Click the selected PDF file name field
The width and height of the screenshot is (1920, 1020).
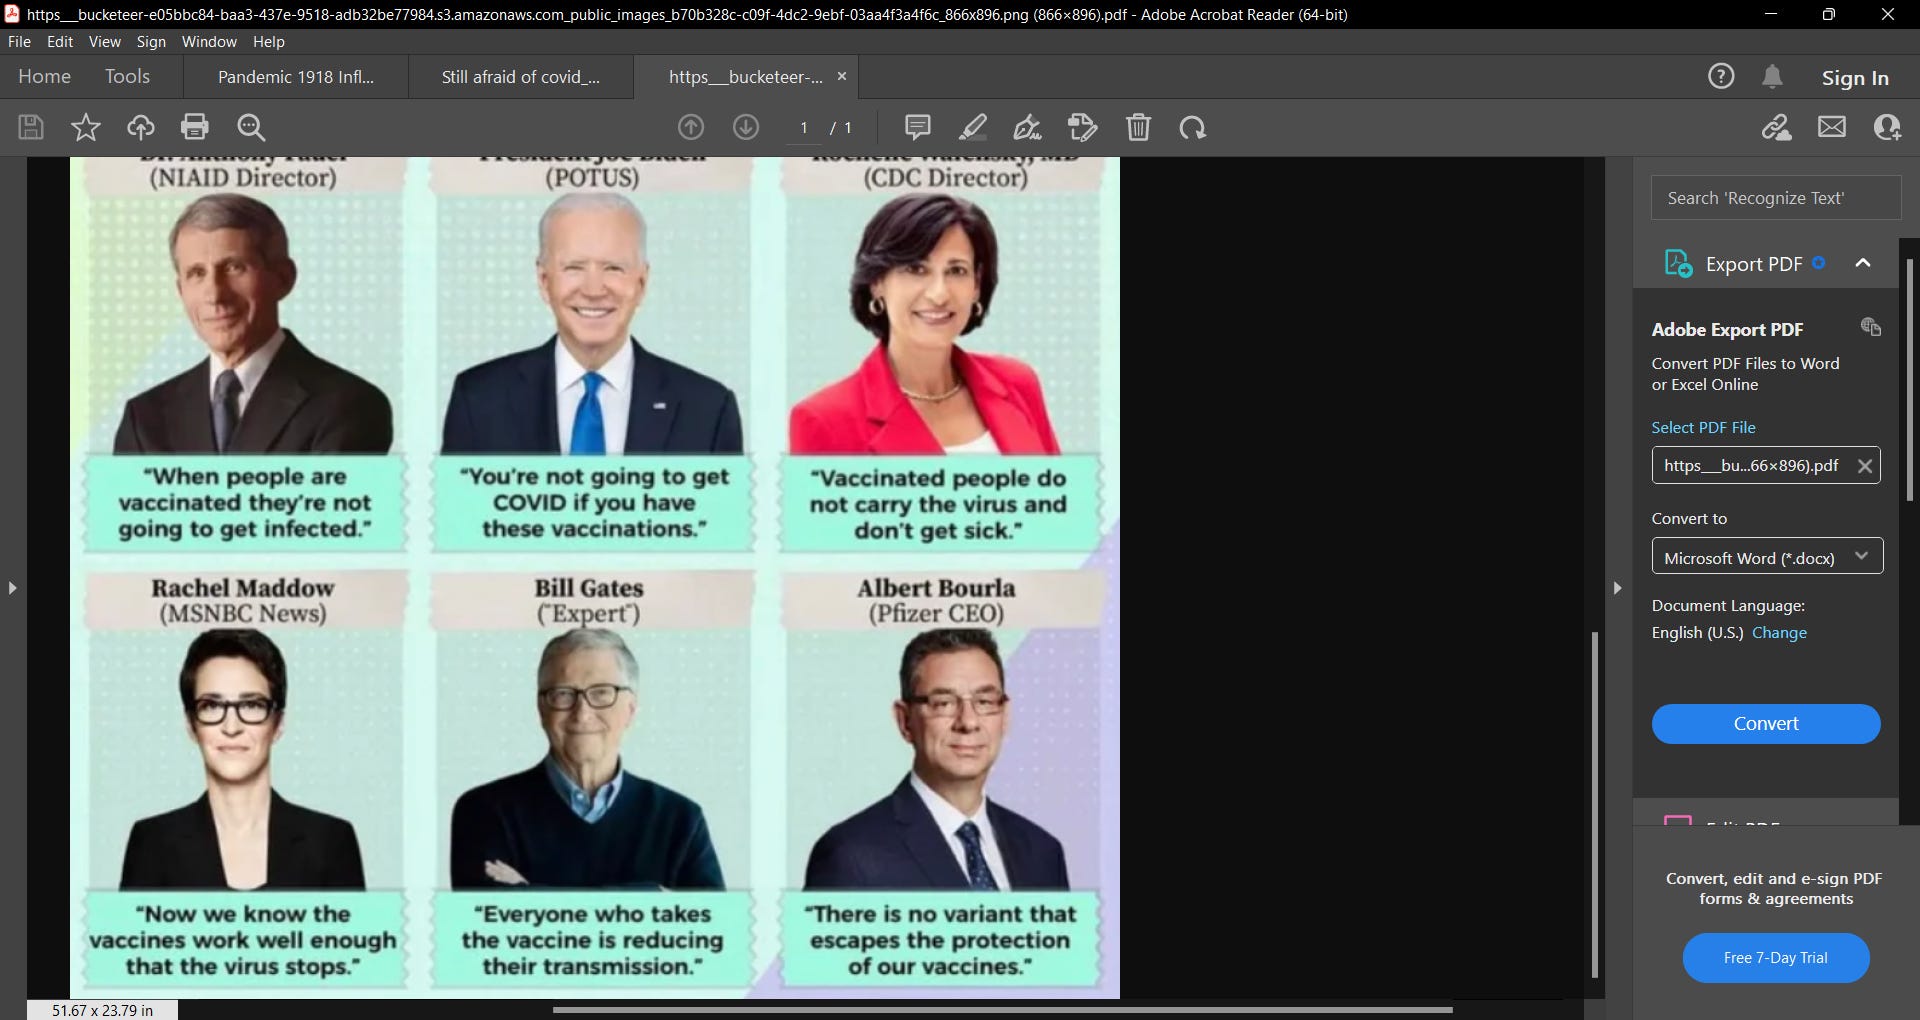pos(1766,465)
